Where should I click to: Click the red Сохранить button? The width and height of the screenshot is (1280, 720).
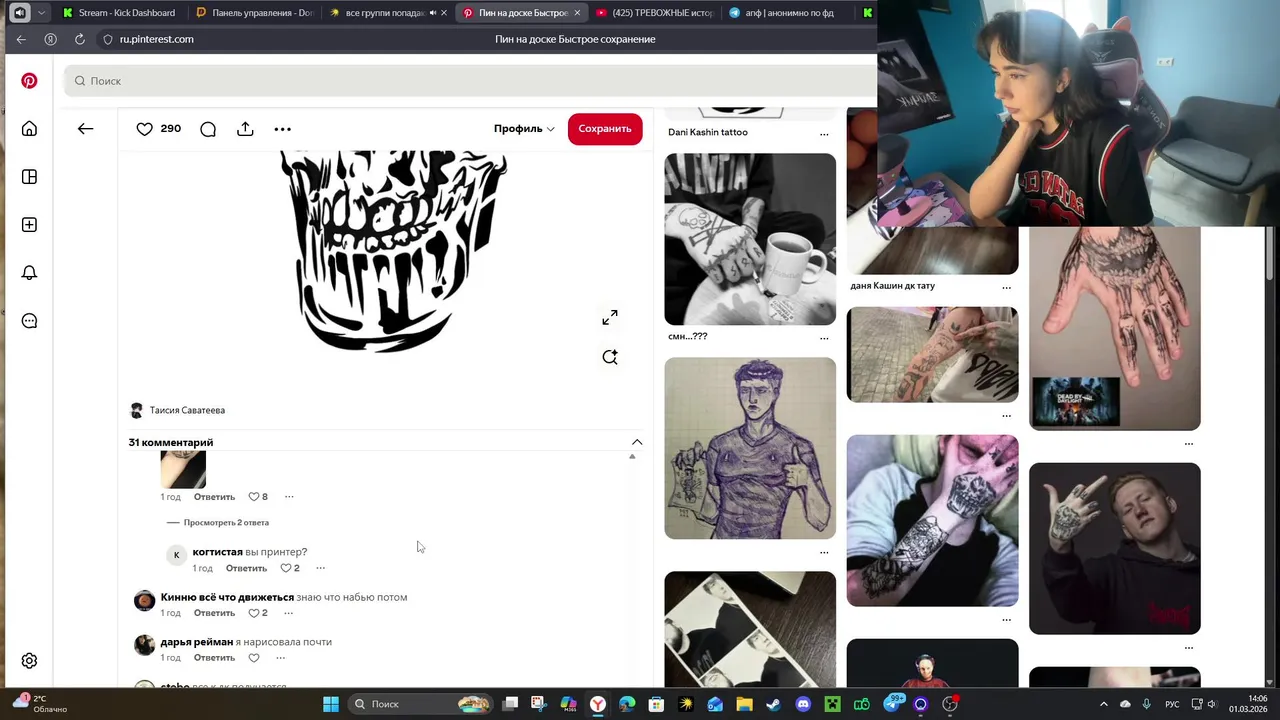(605, 129)
